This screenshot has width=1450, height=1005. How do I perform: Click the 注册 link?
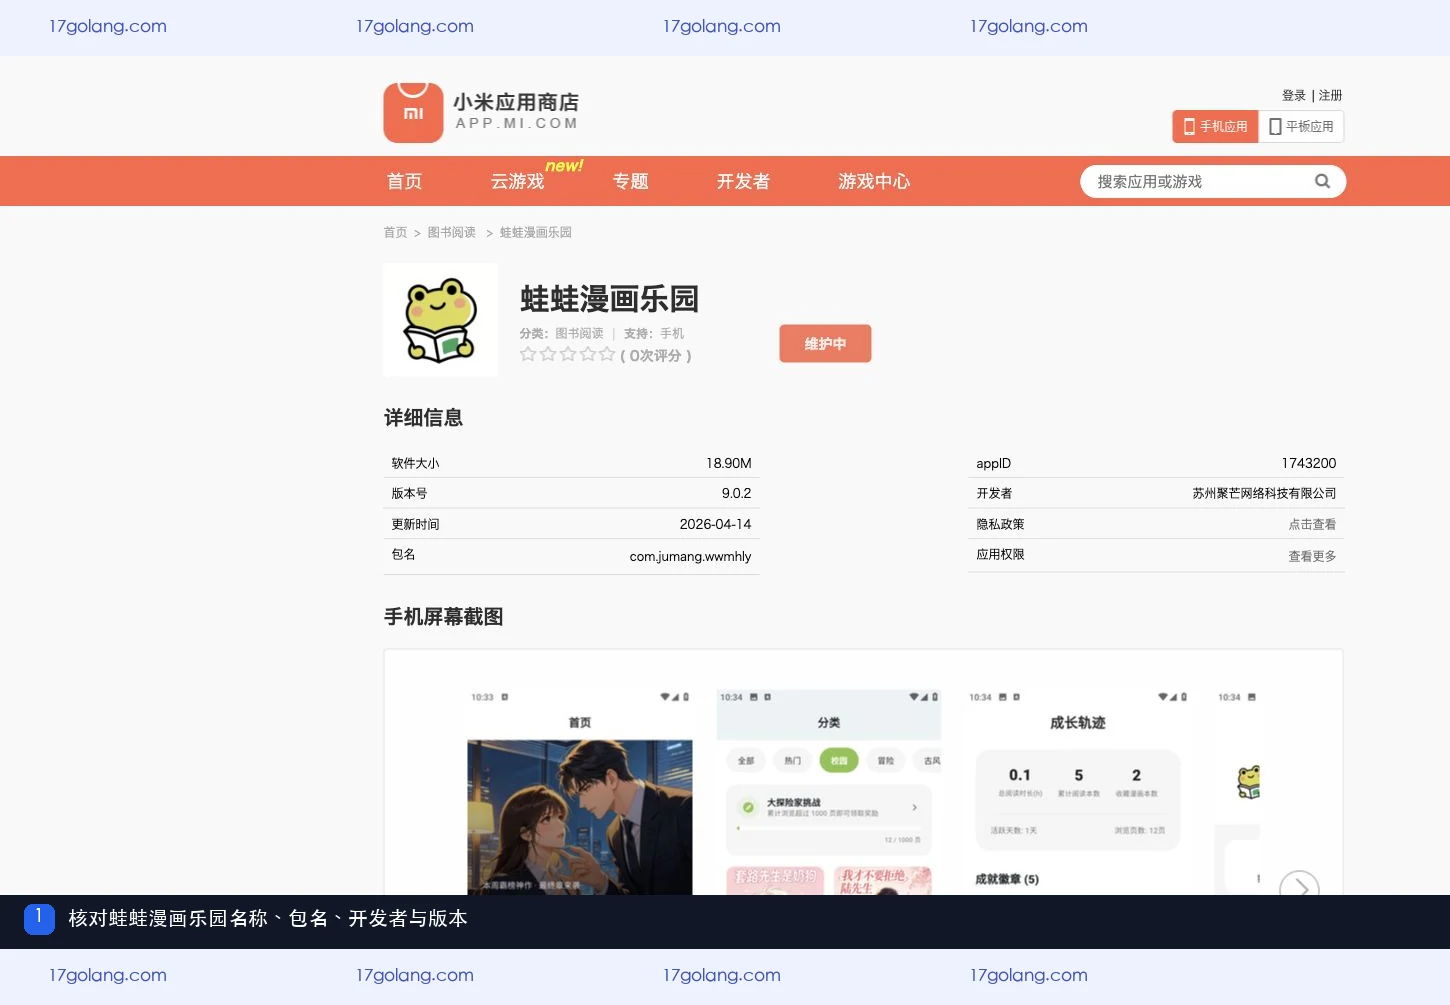(1330, 95)
